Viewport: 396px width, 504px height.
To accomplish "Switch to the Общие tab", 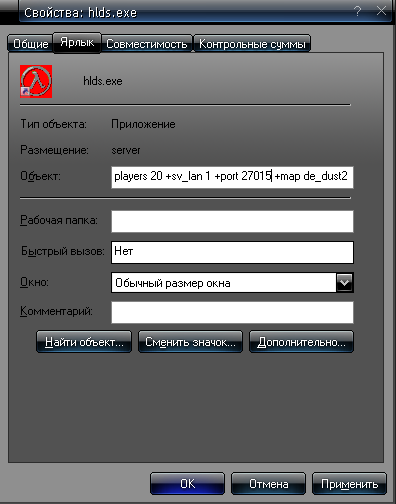I will (x=30, y=44).
